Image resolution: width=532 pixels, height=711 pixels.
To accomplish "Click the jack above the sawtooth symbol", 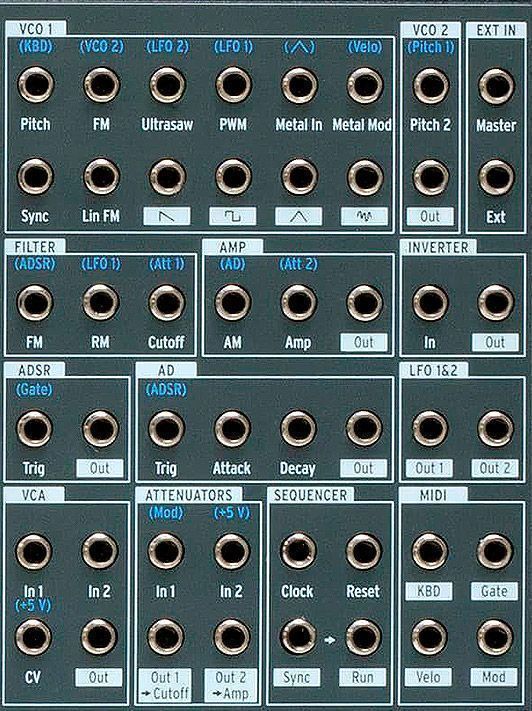I will [x=167, y=176].
